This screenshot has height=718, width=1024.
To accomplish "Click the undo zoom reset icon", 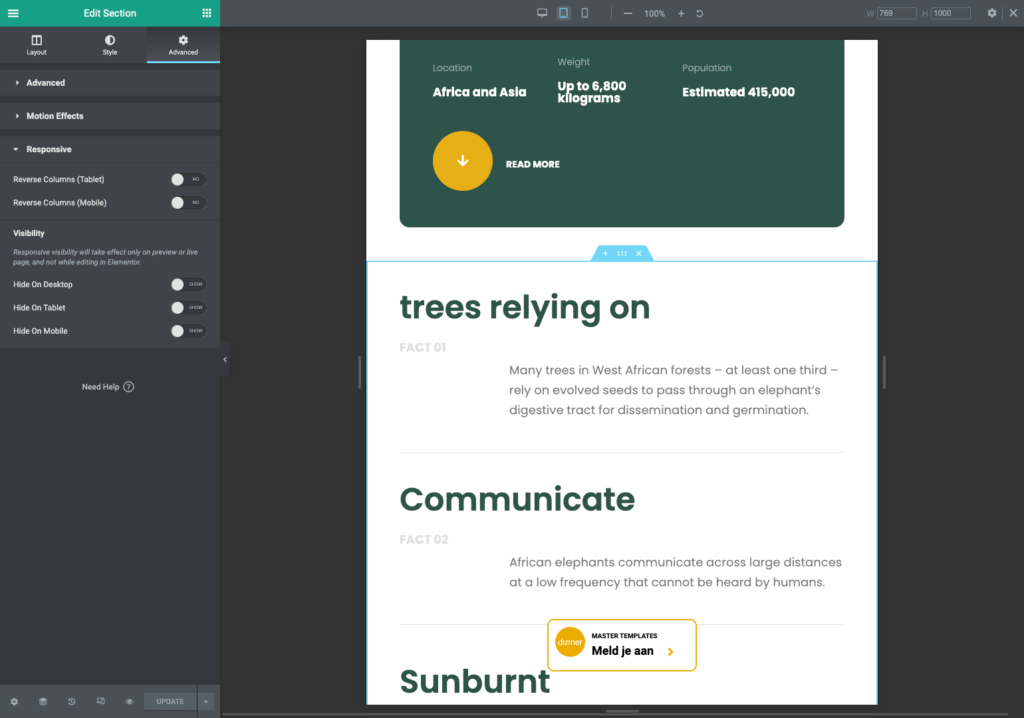I will click(699, 14).
